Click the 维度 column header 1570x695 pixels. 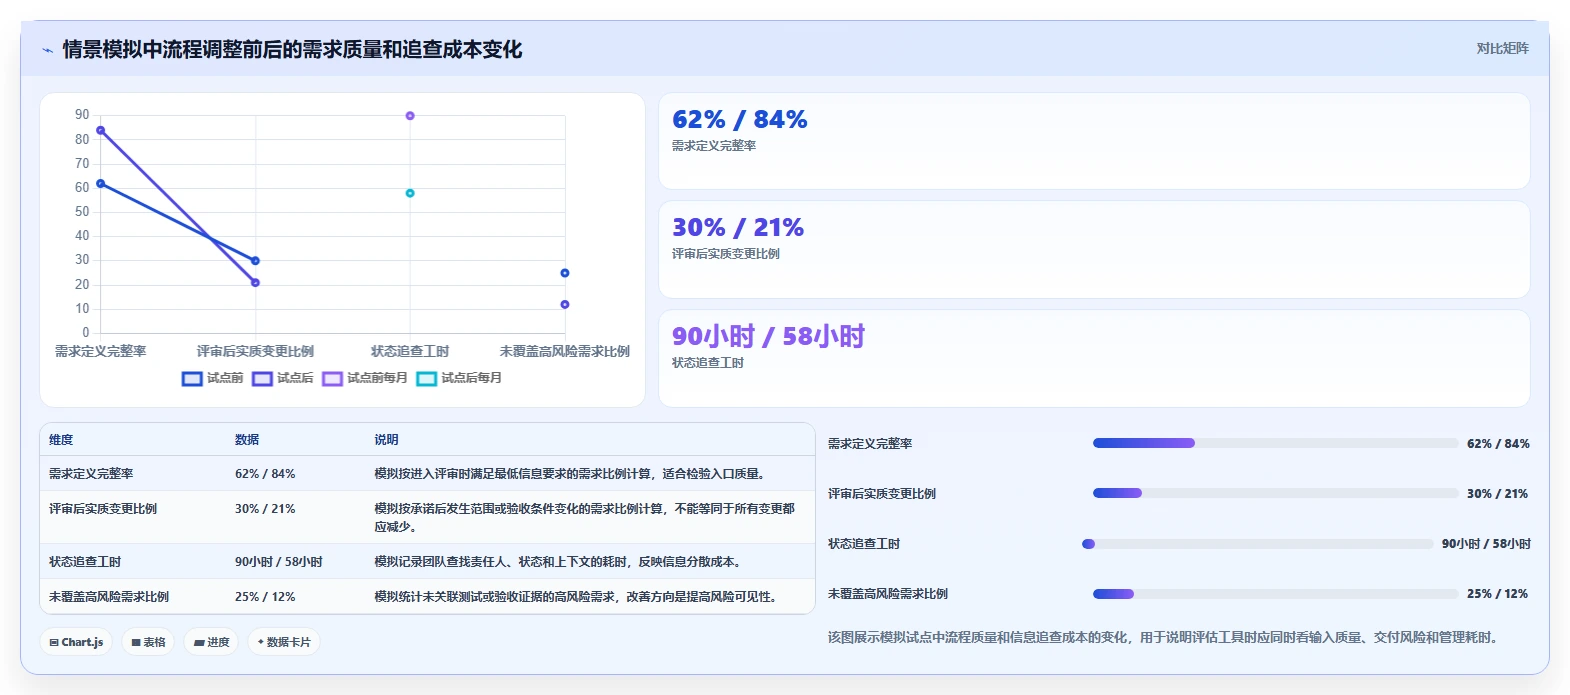(61, 440)
